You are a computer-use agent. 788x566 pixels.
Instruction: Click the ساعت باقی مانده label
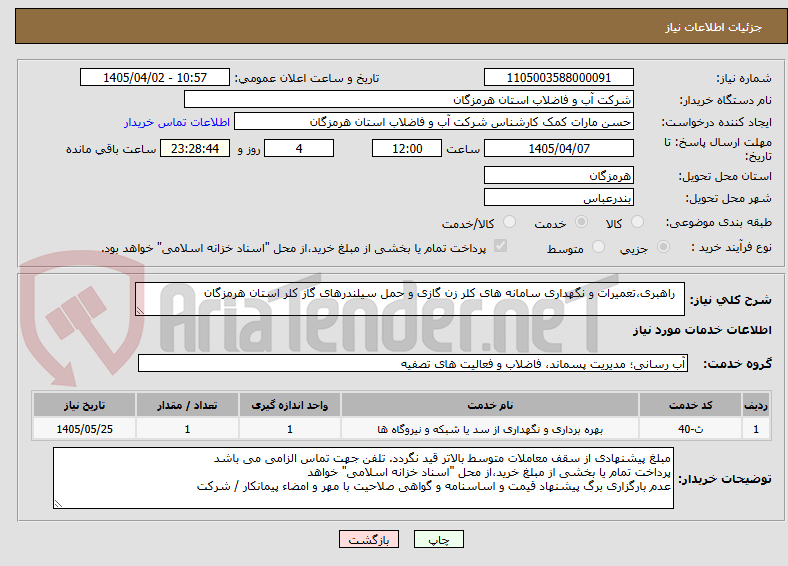(111, 149)
